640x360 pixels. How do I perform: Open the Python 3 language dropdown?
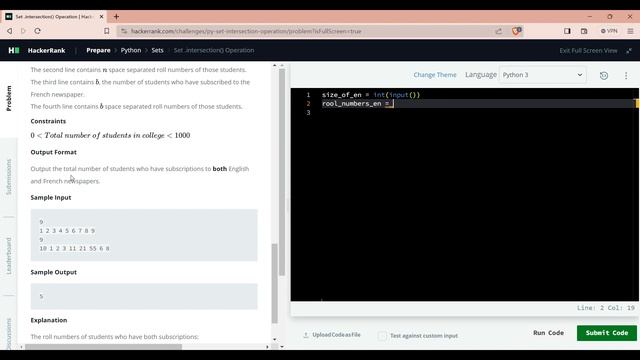tap(542, 75)
